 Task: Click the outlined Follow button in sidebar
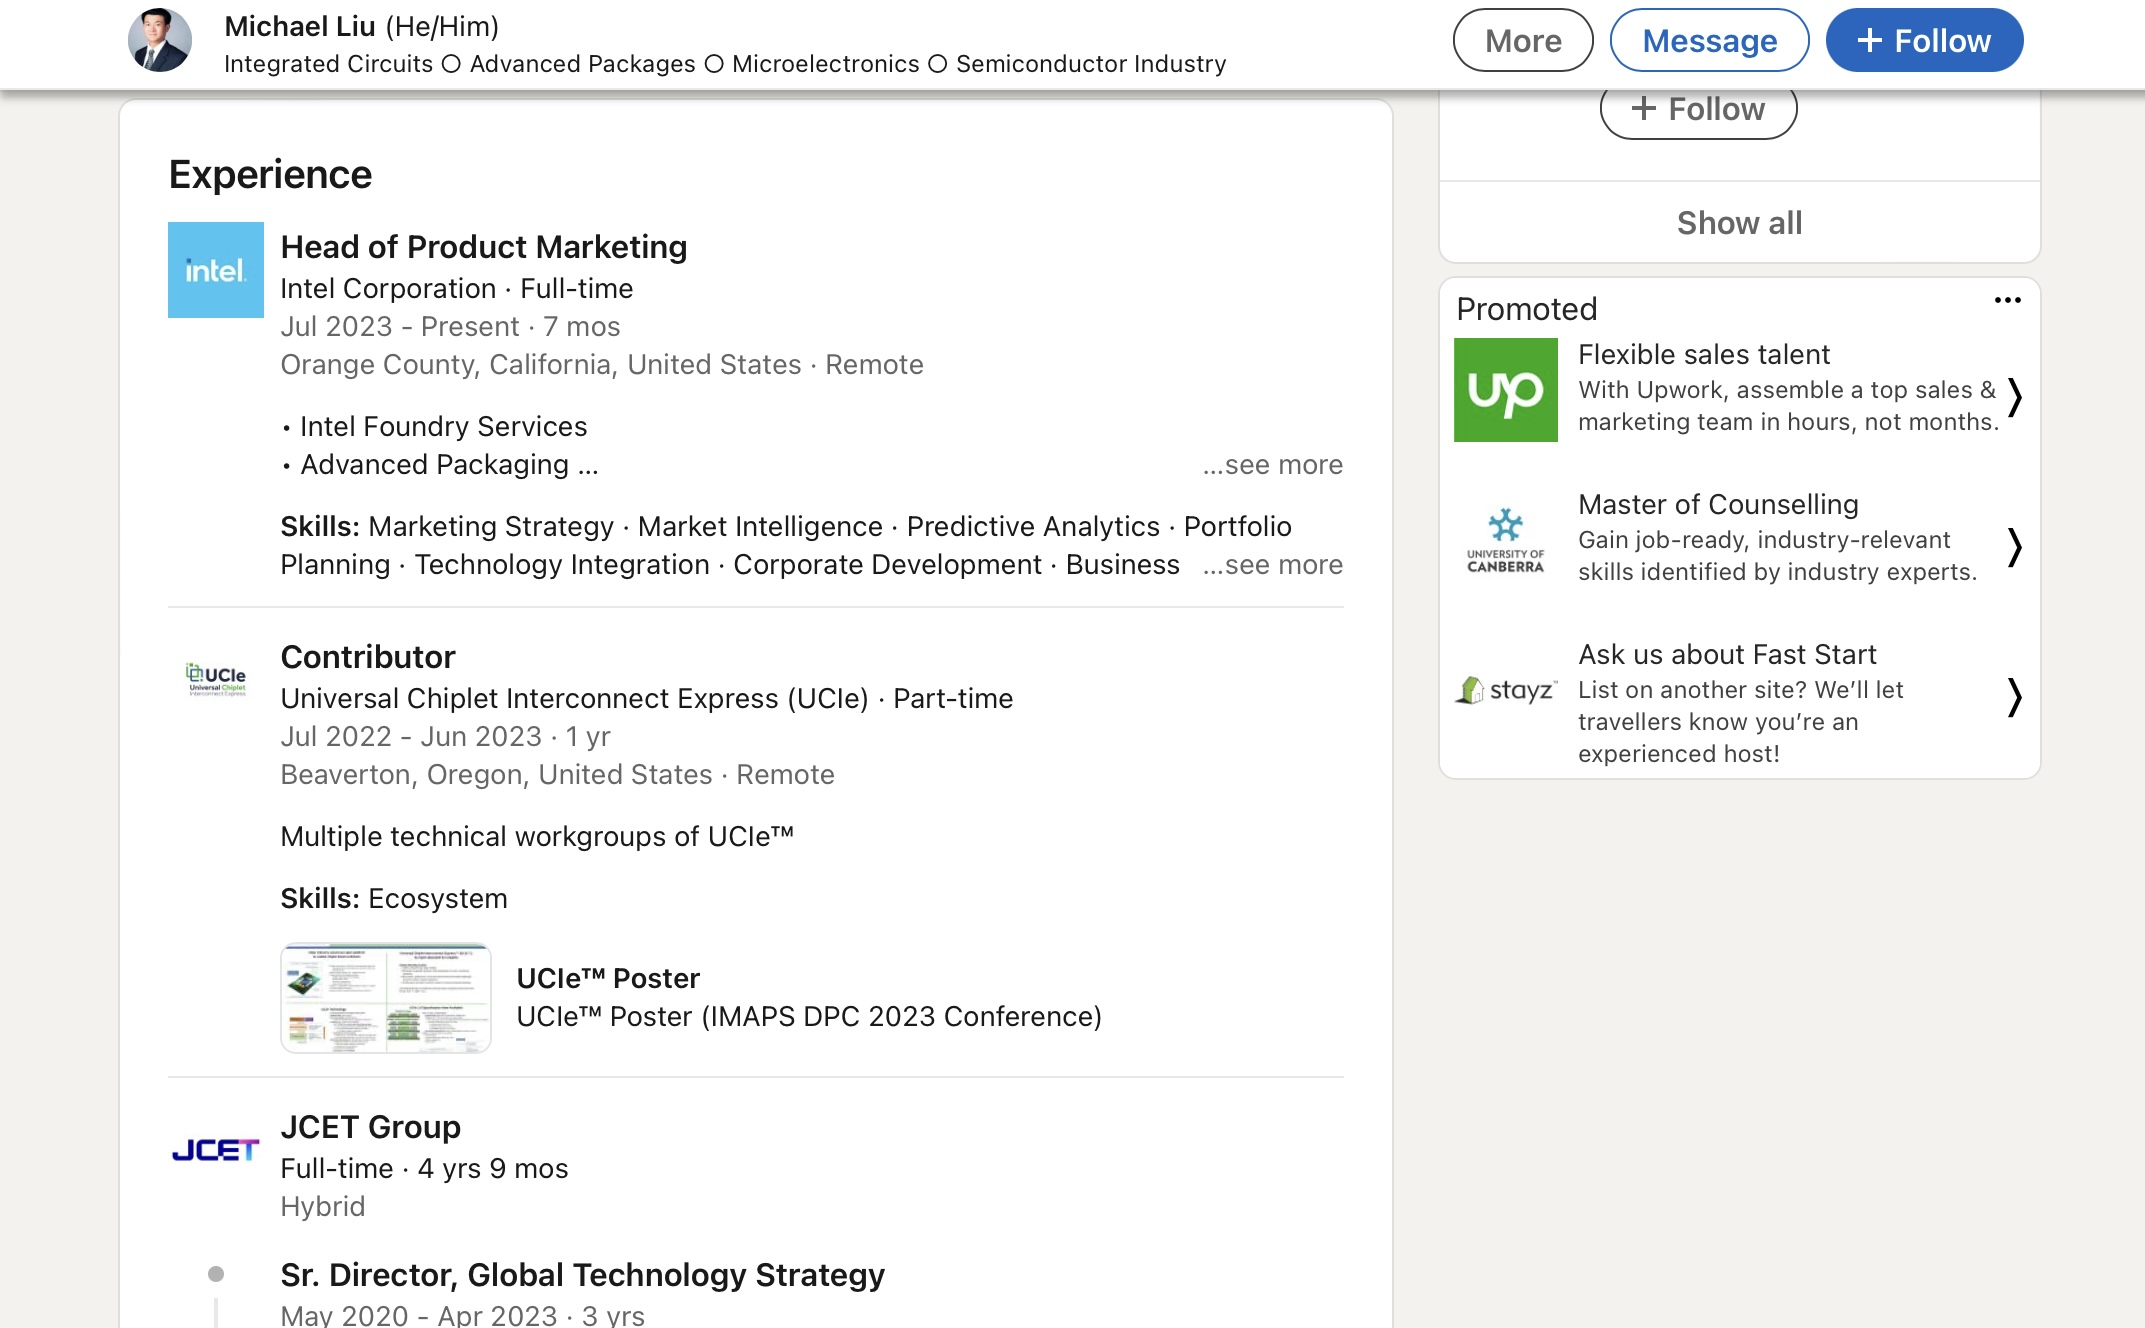click(1699, 109)
